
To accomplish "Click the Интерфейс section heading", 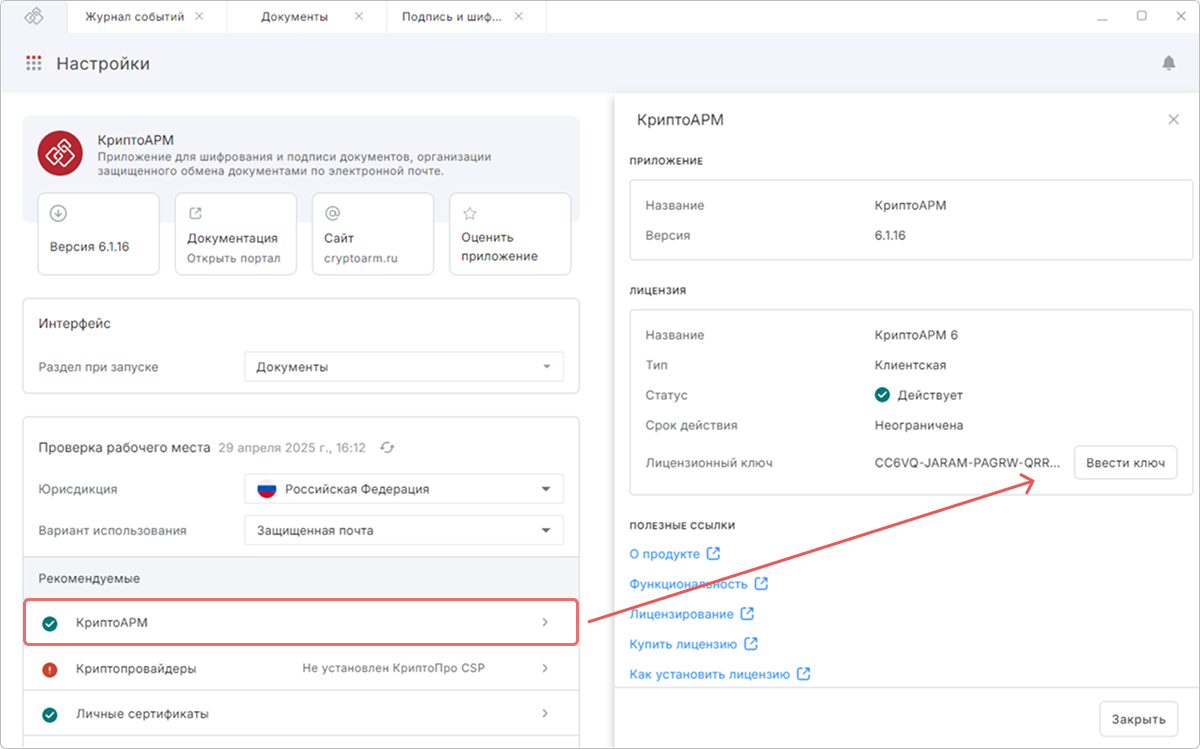I will 74,324.
